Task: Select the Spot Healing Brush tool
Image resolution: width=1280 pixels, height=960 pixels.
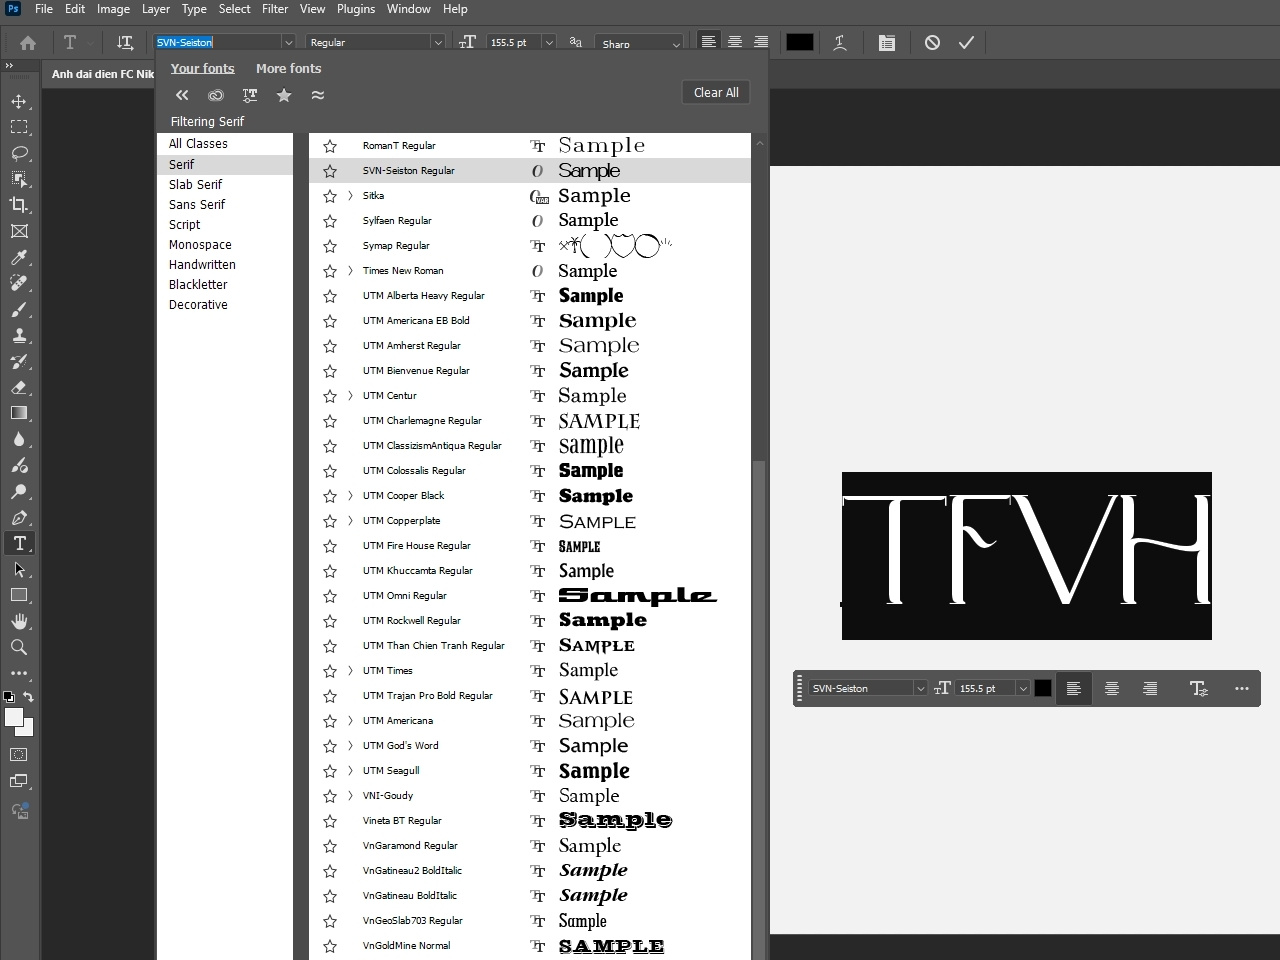Action: pos(19,283)
